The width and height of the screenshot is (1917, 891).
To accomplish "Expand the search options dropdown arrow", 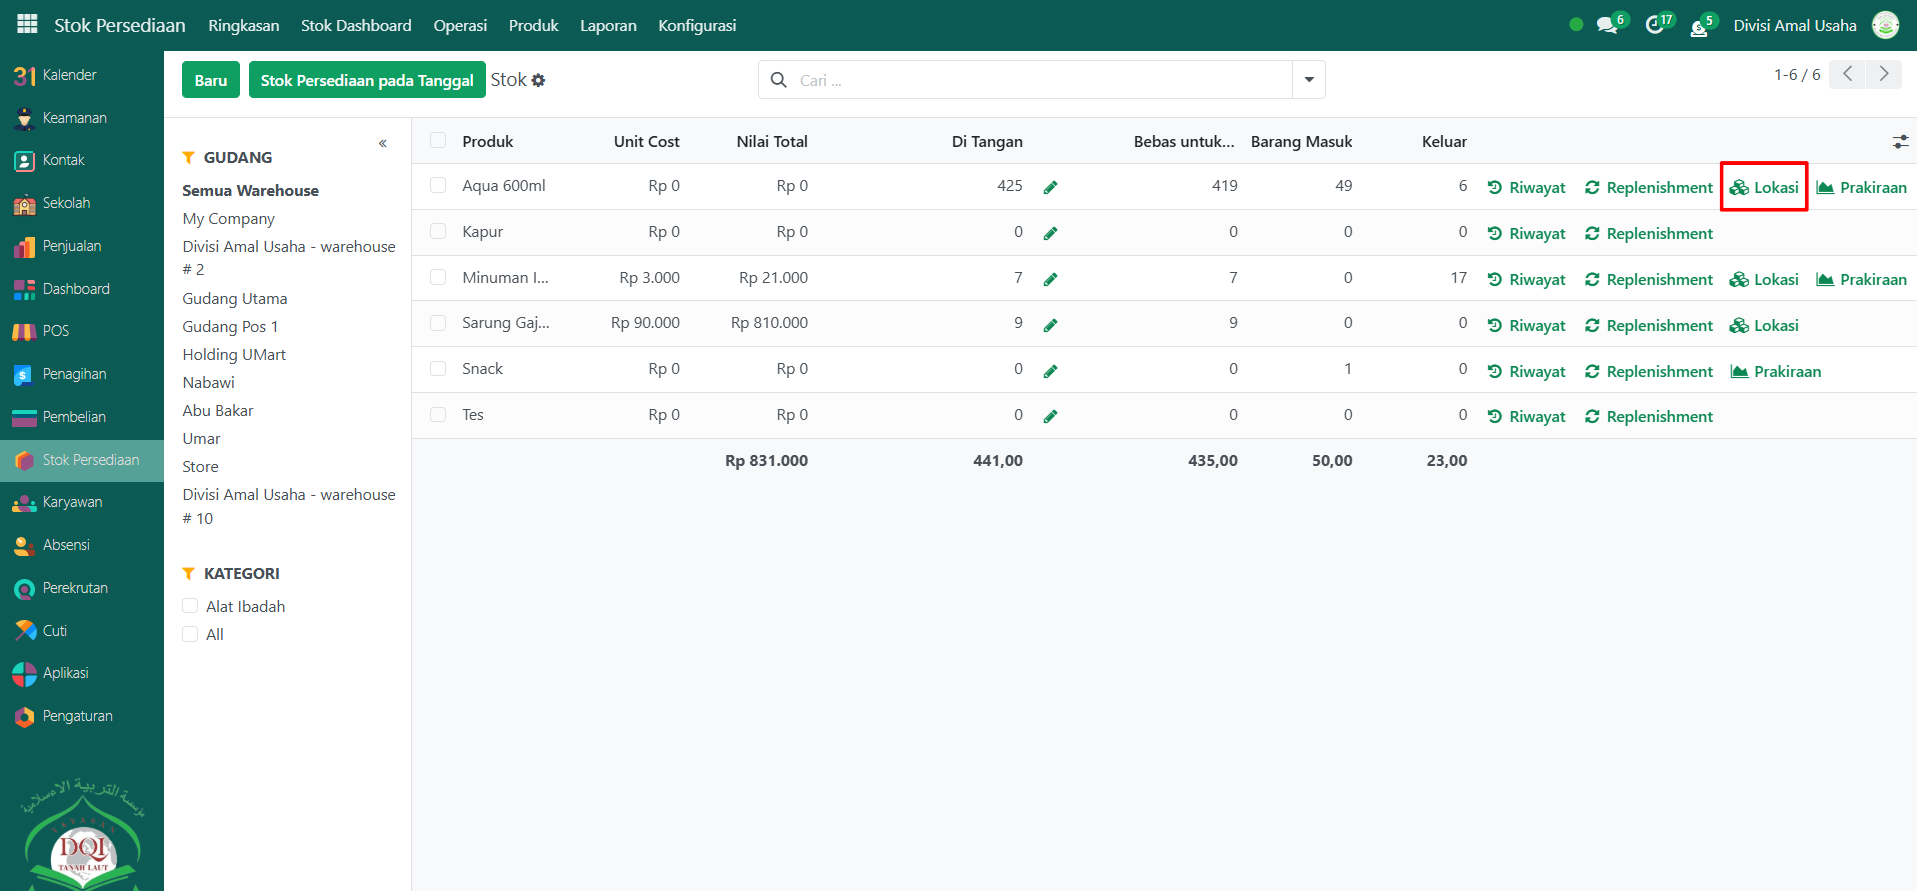I will 1308,80.
